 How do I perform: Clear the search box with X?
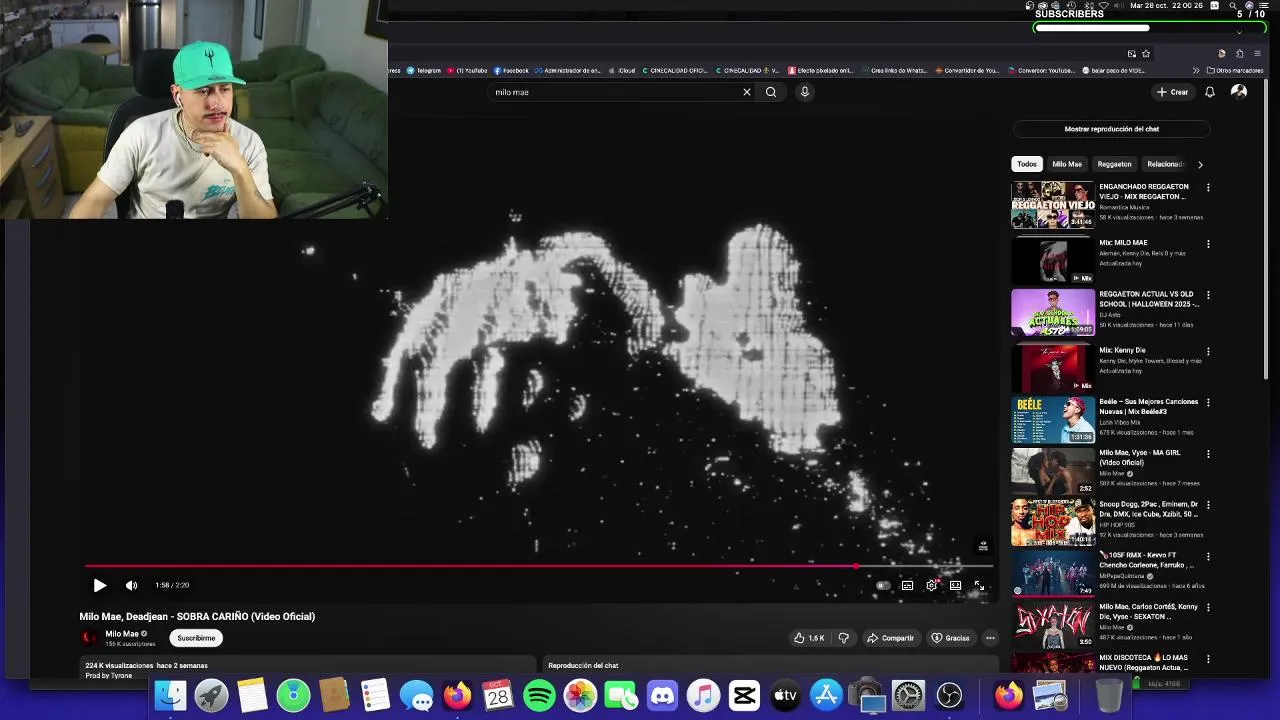[746, 92]
